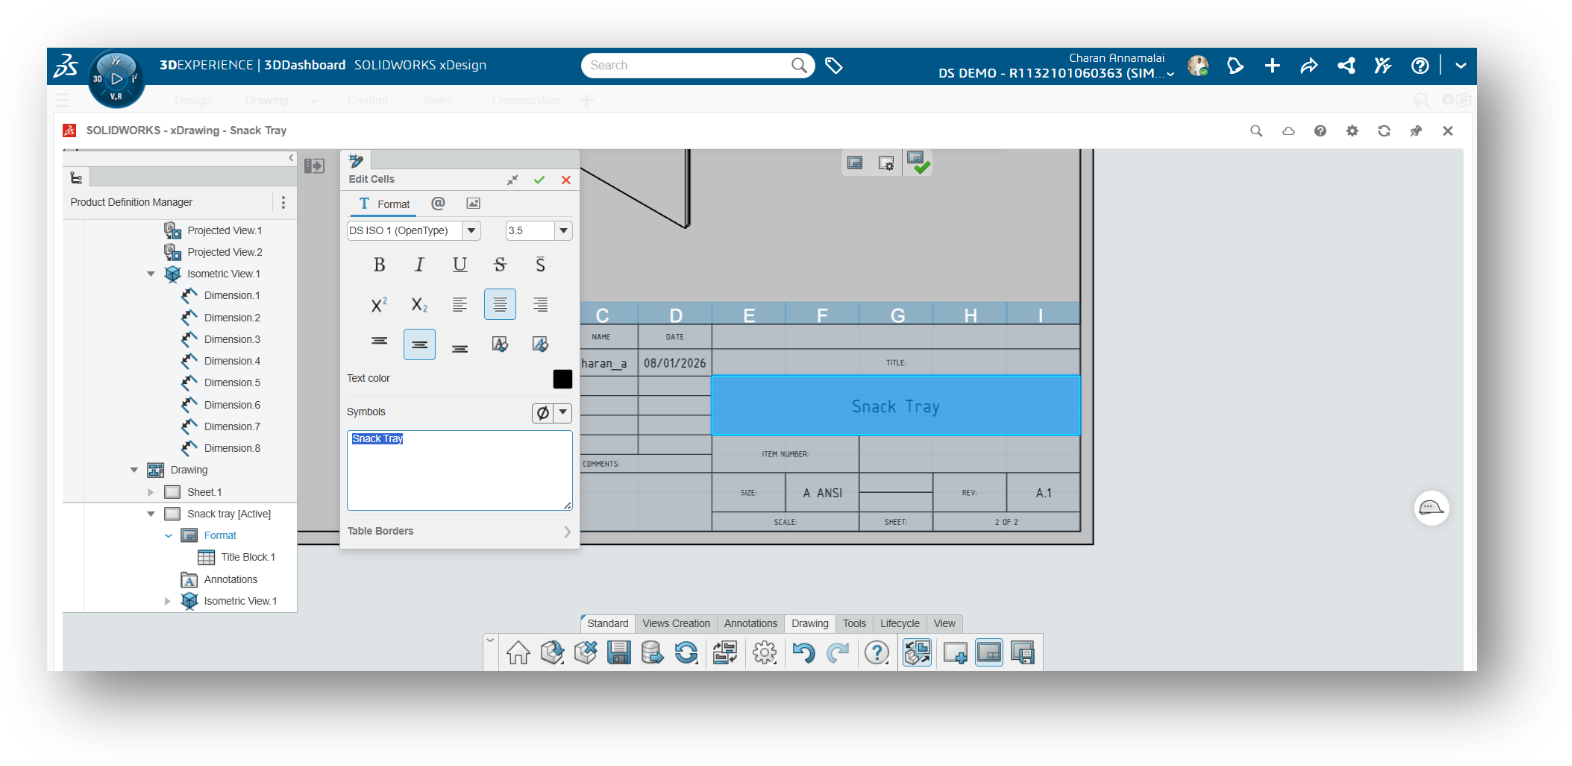
Task: Click the Undo arrow
Action: pyautogui.click(x=803, y=653)
